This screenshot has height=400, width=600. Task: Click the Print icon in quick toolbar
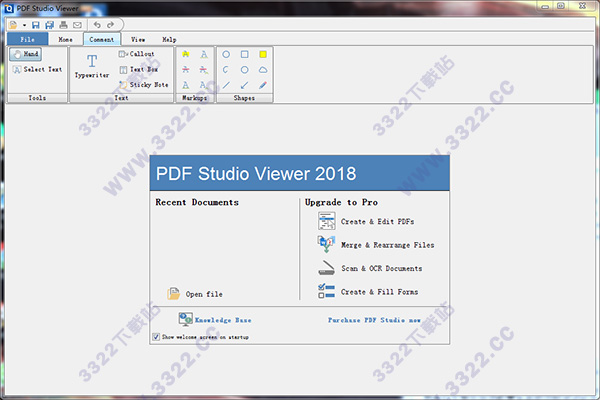(x=64, y=25)
